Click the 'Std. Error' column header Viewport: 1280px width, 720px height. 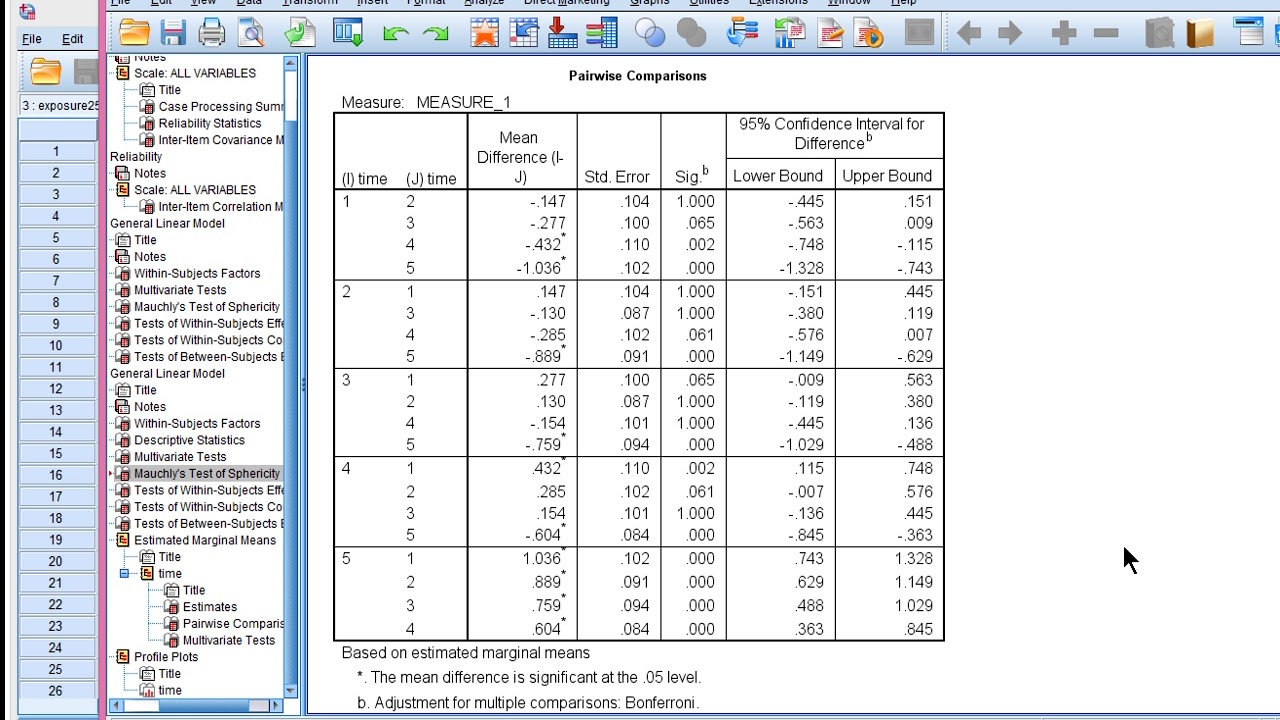coord(617,176)
